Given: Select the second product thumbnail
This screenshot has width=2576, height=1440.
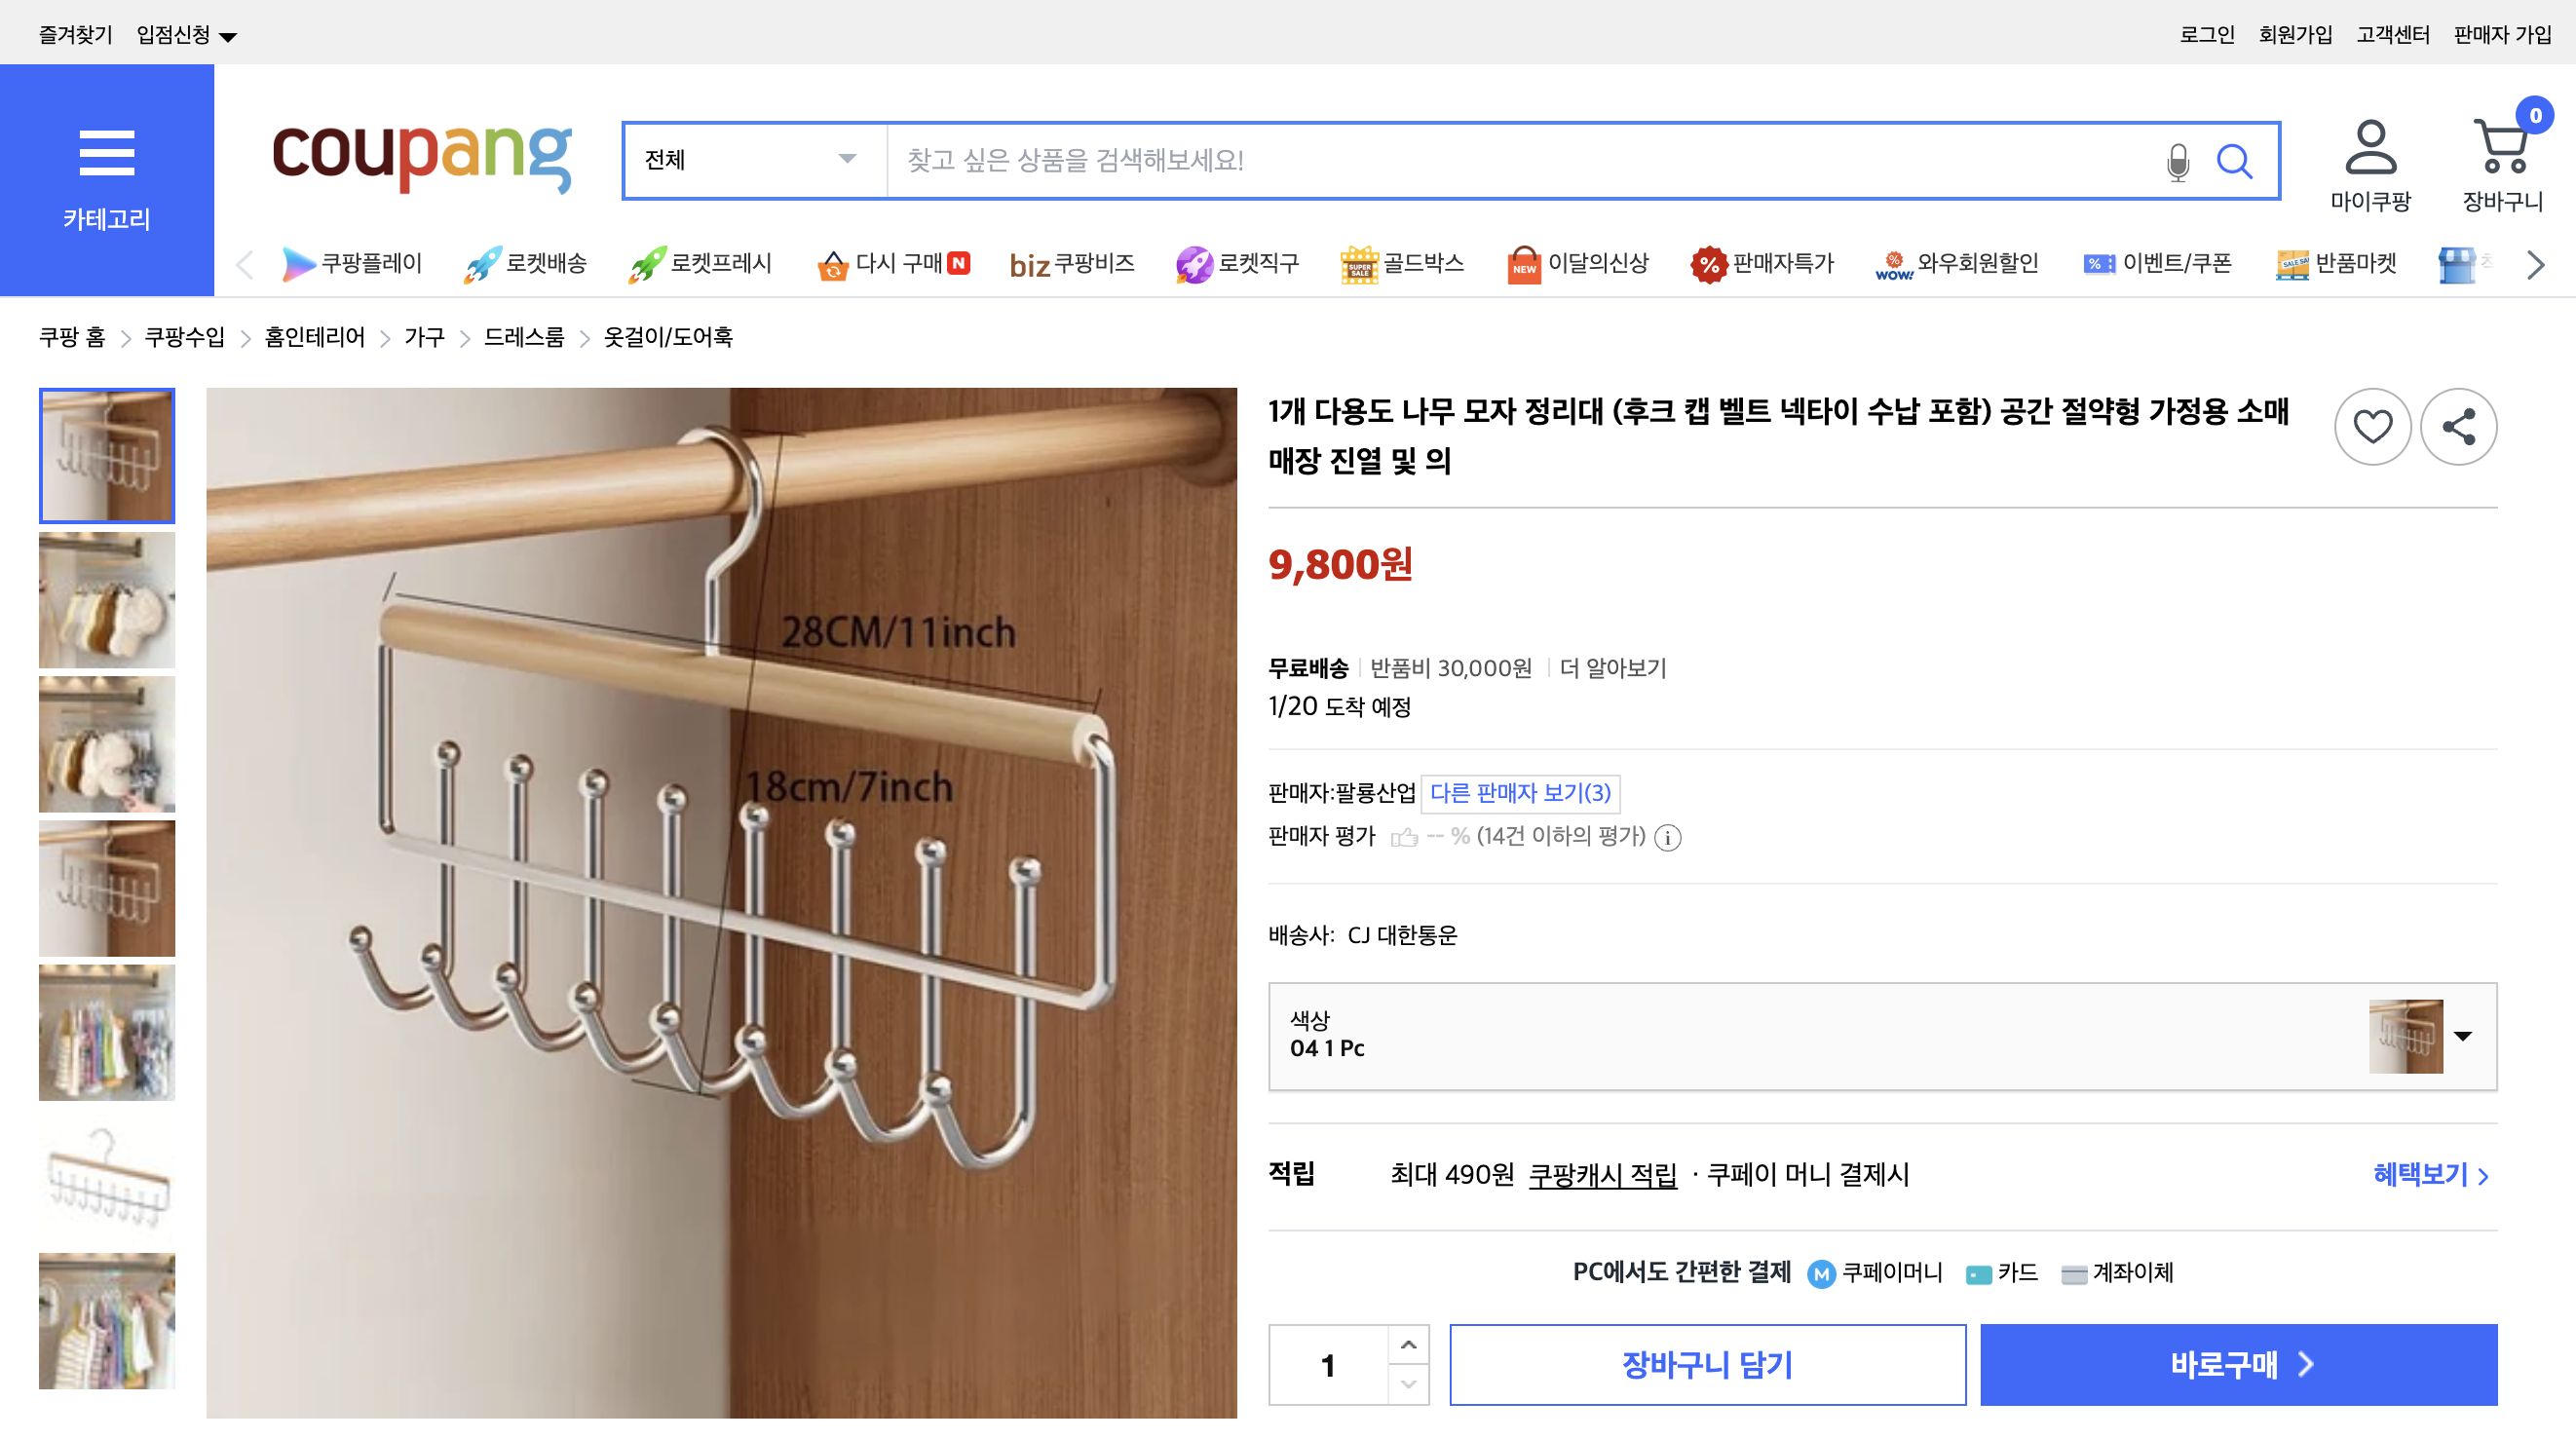Looking at the screenshot, I should 106,599.
